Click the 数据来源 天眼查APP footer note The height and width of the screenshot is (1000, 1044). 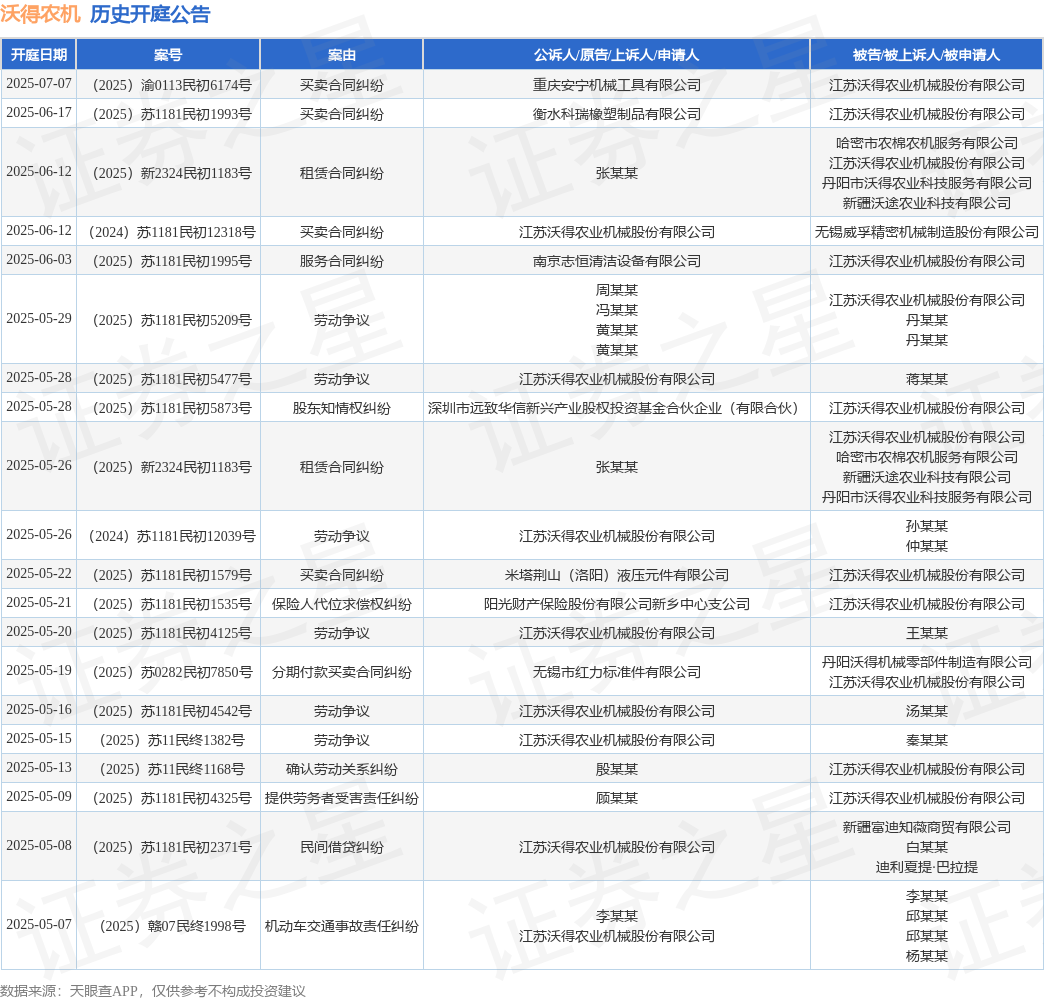click(x=152, y=991)
